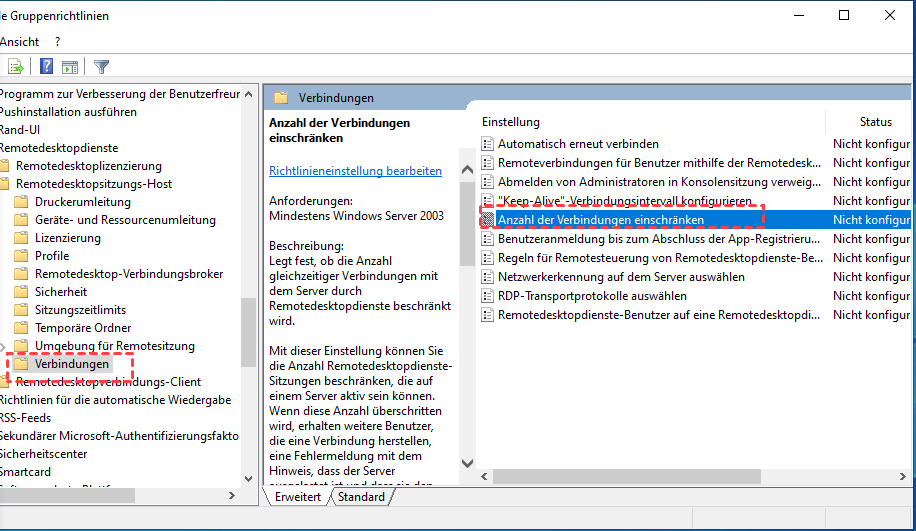
Task: Click the icon next to RDP-Transportprotokolle auswählen
Action: pos(488,296)
